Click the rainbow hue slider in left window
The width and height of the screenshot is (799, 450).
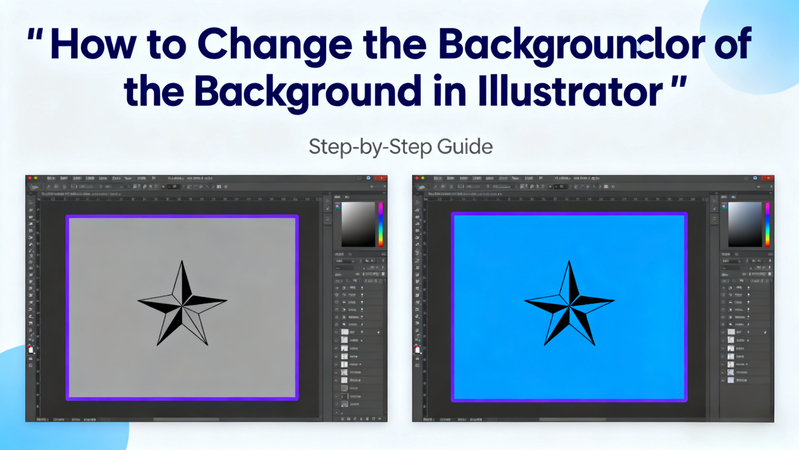[x=380, y=224]
